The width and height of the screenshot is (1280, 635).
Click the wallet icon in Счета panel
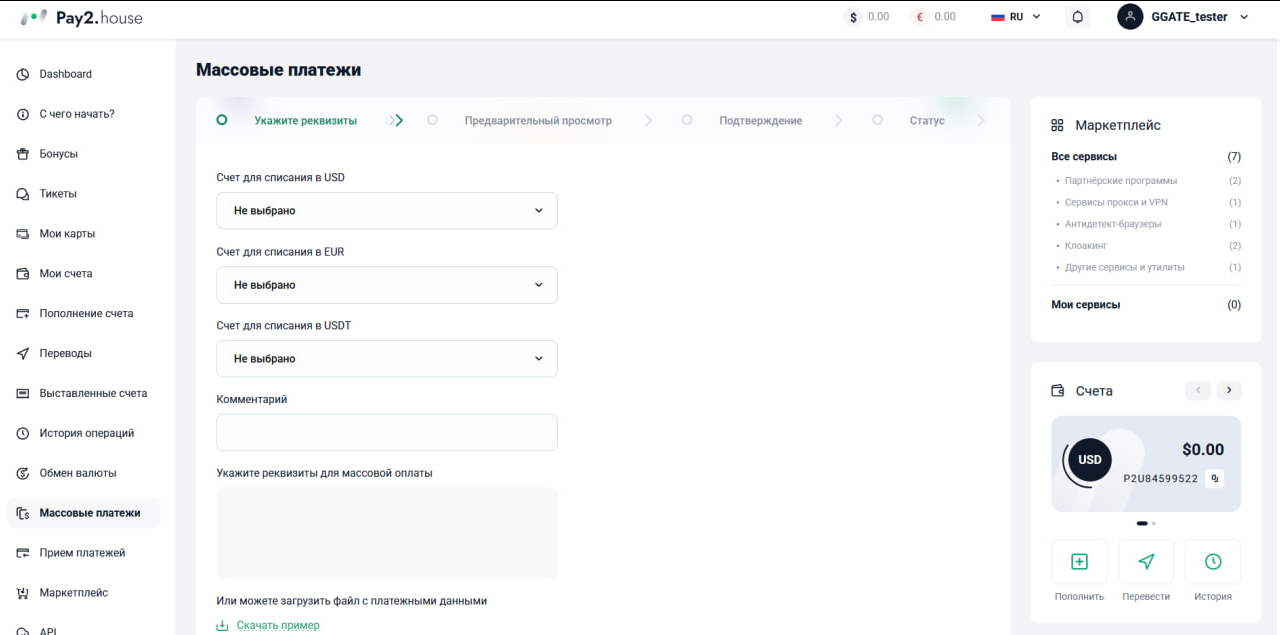(x=1058, y=391)
